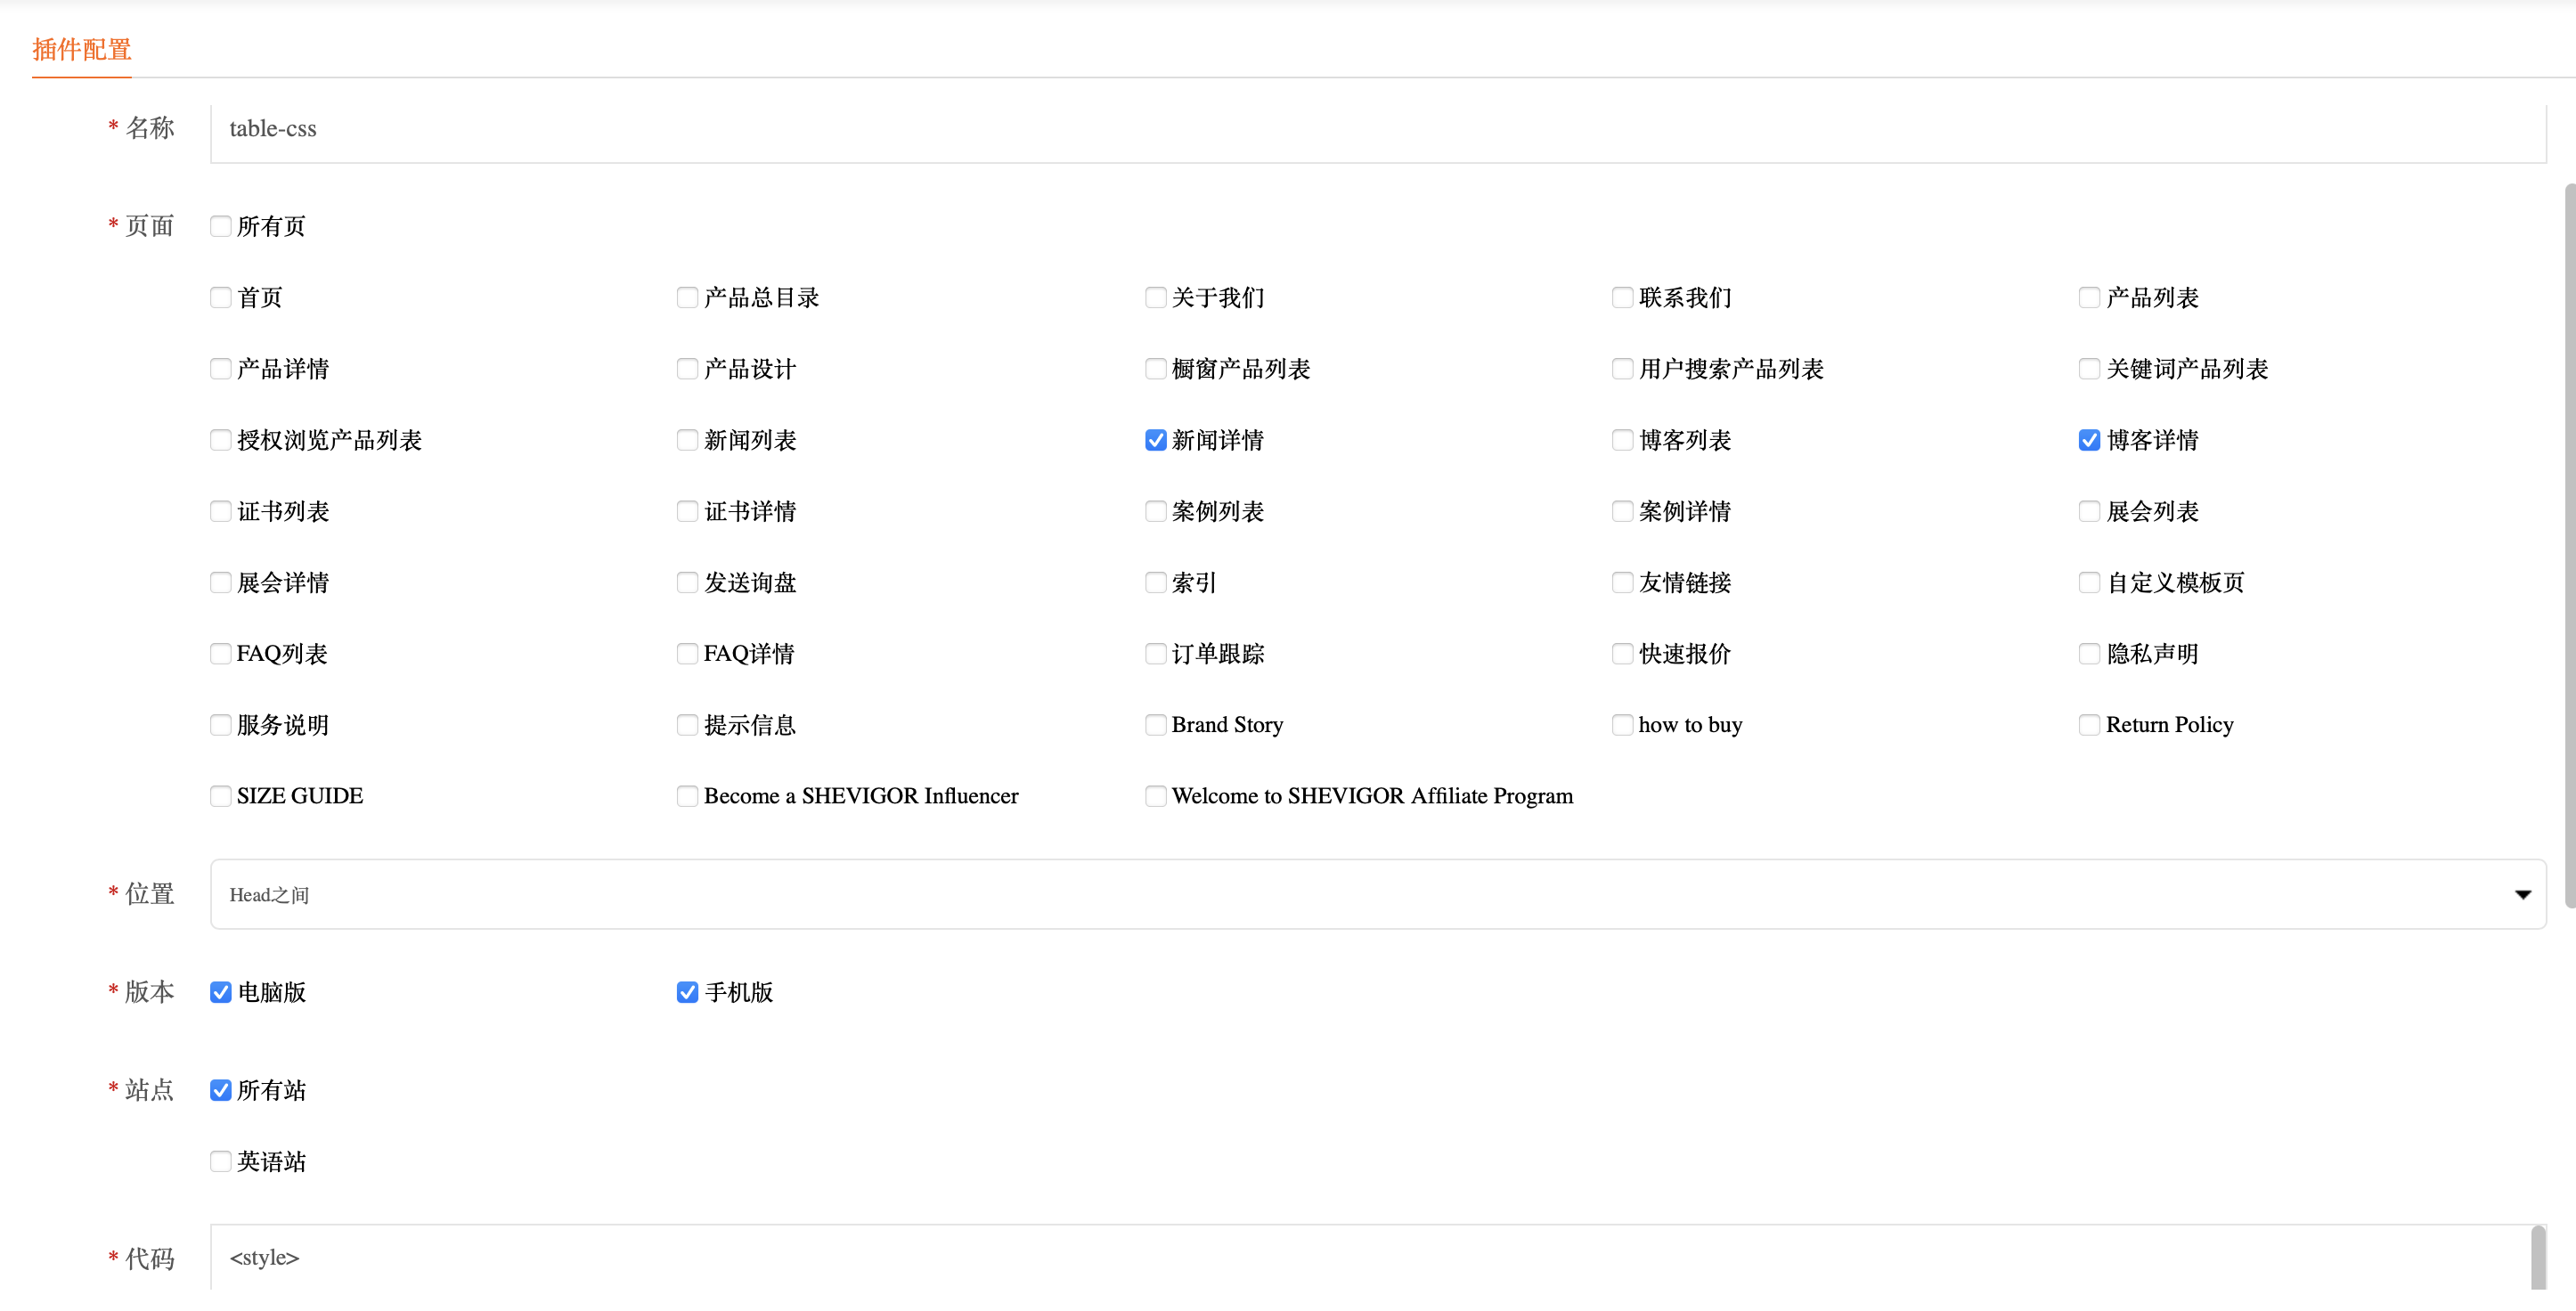The width and height of the screenshot is (2576, 1311).
Task: Select the 友情链接 checkbox
Action: coord(1623,582)
